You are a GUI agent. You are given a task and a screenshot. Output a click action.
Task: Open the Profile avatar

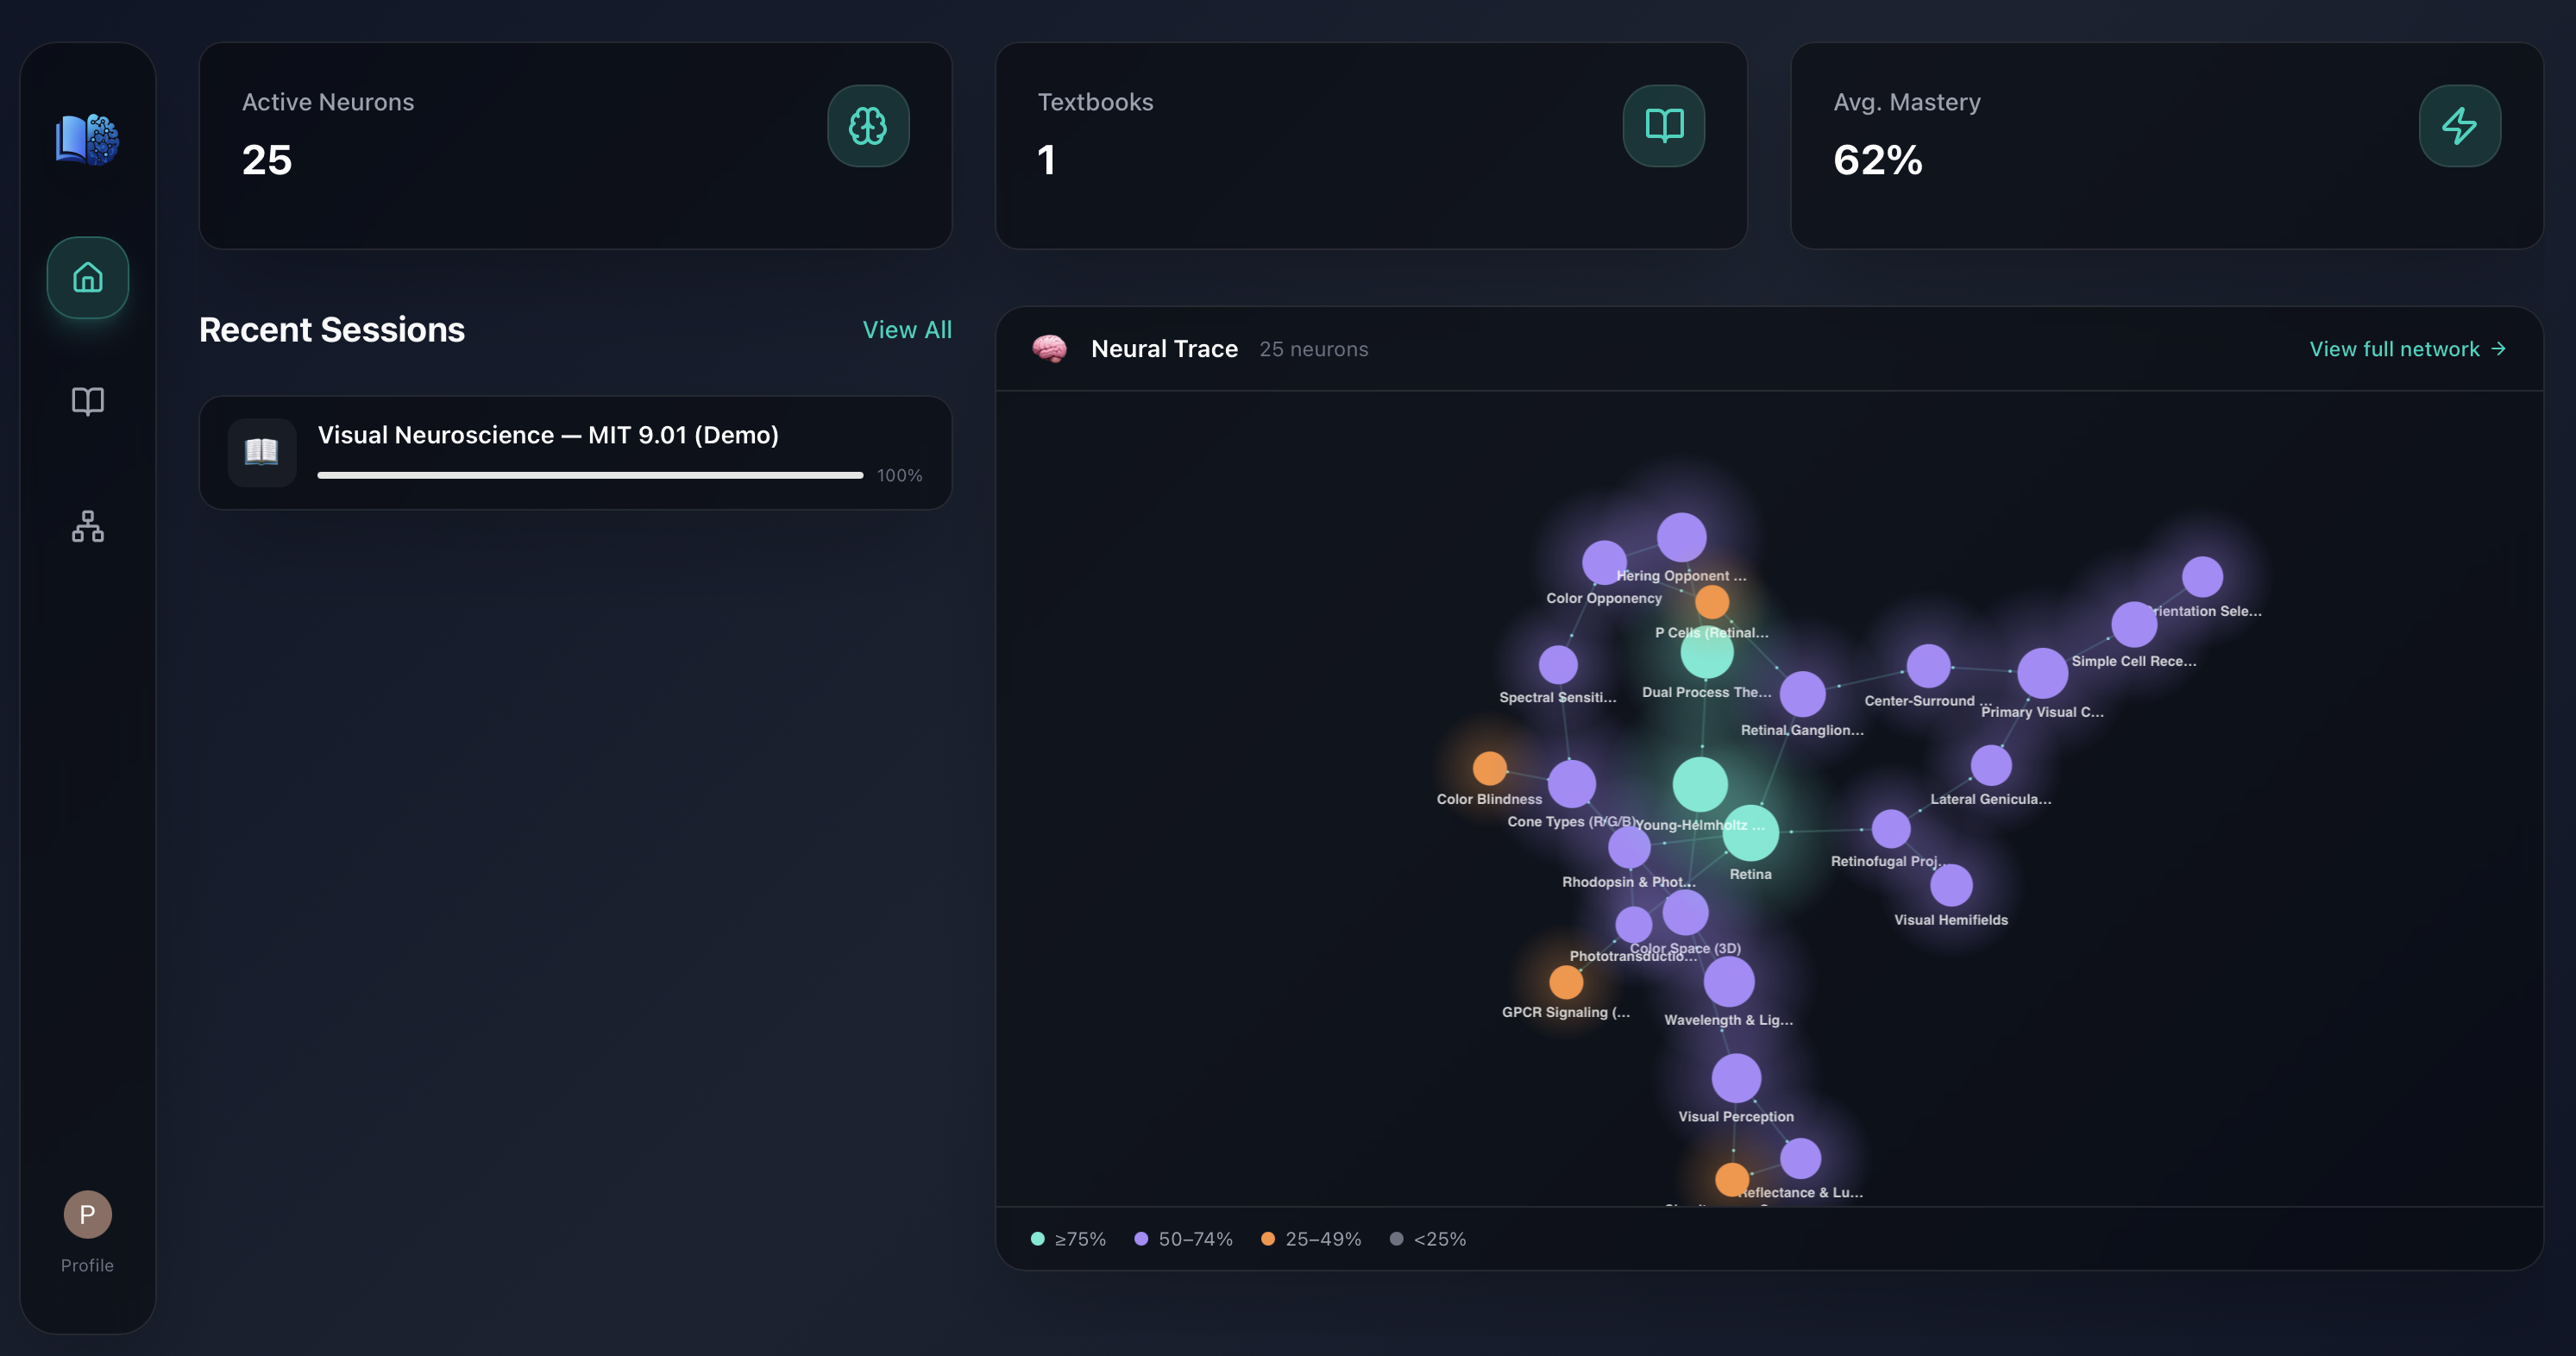(88, 1214)
